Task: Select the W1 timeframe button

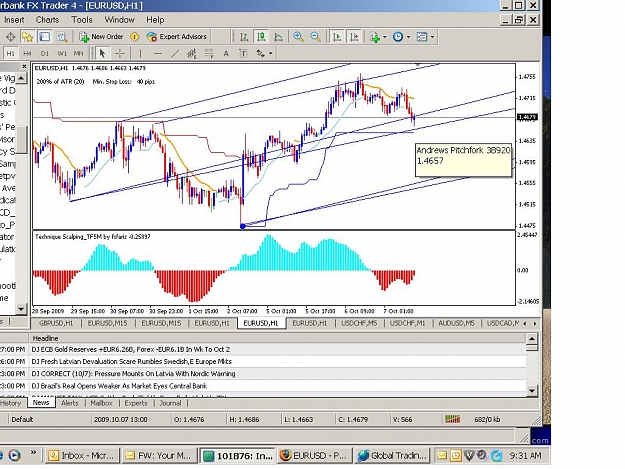Action: (61, 53)
